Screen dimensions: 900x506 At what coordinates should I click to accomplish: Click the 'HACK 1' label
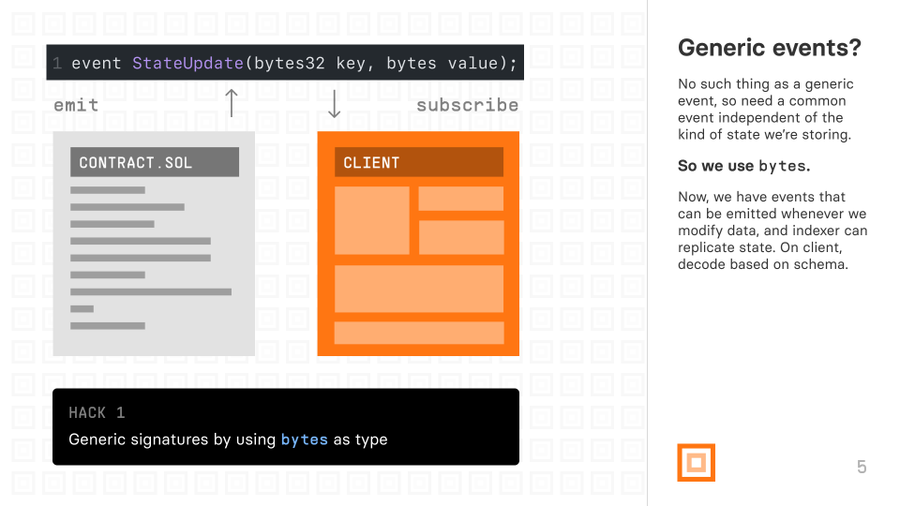tap(96, 412)
